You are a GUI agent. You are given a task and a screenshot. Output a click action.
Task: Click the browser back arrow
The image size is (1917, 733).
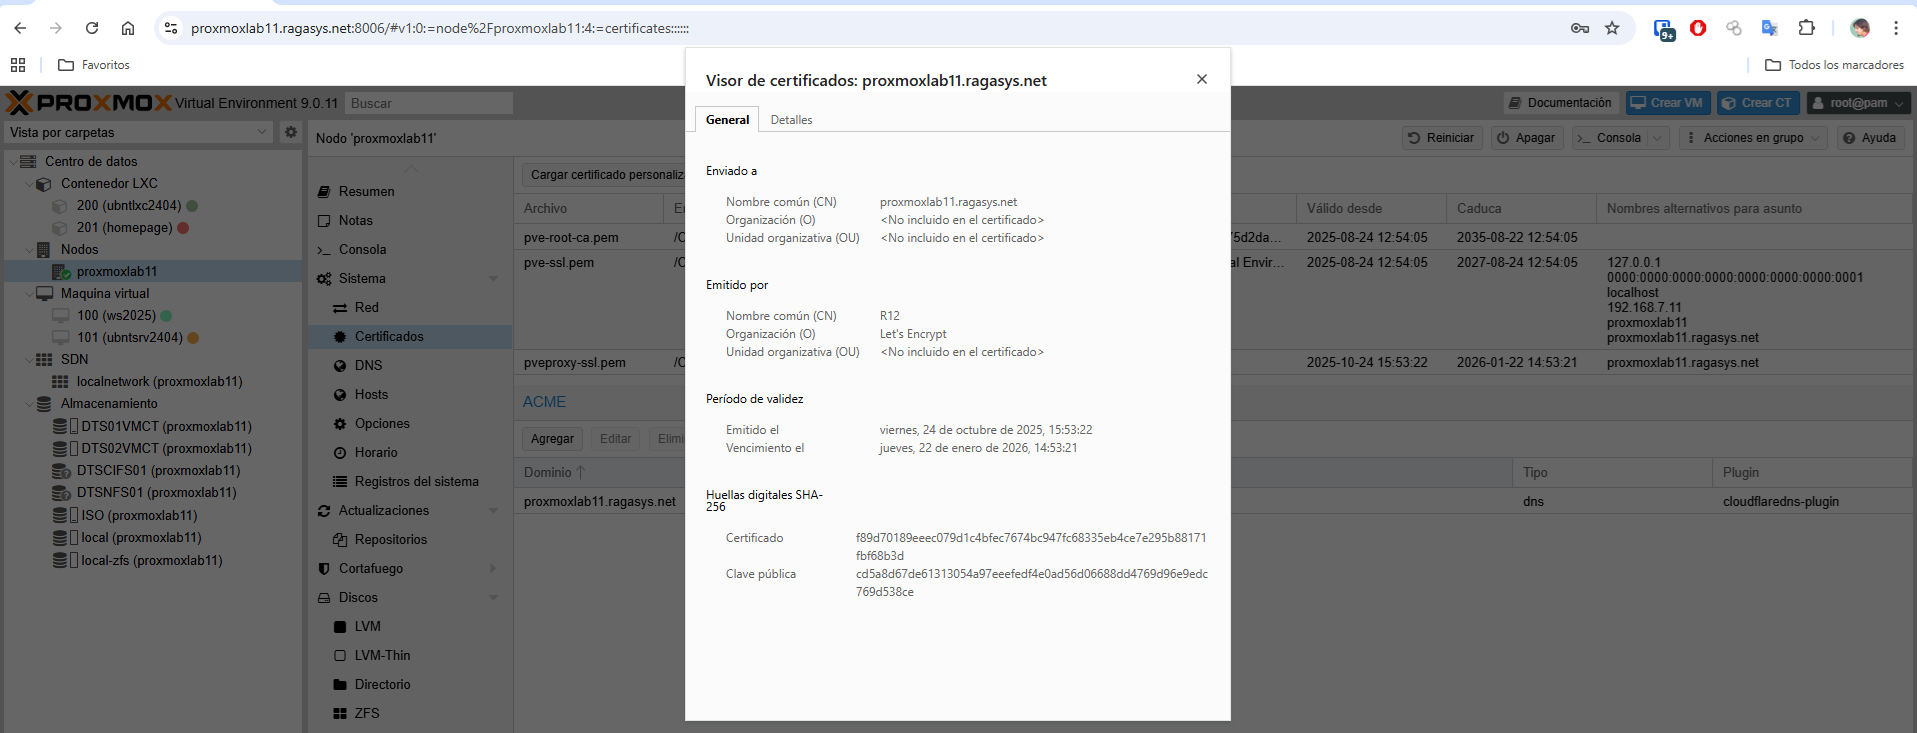[x=20, y=28]
